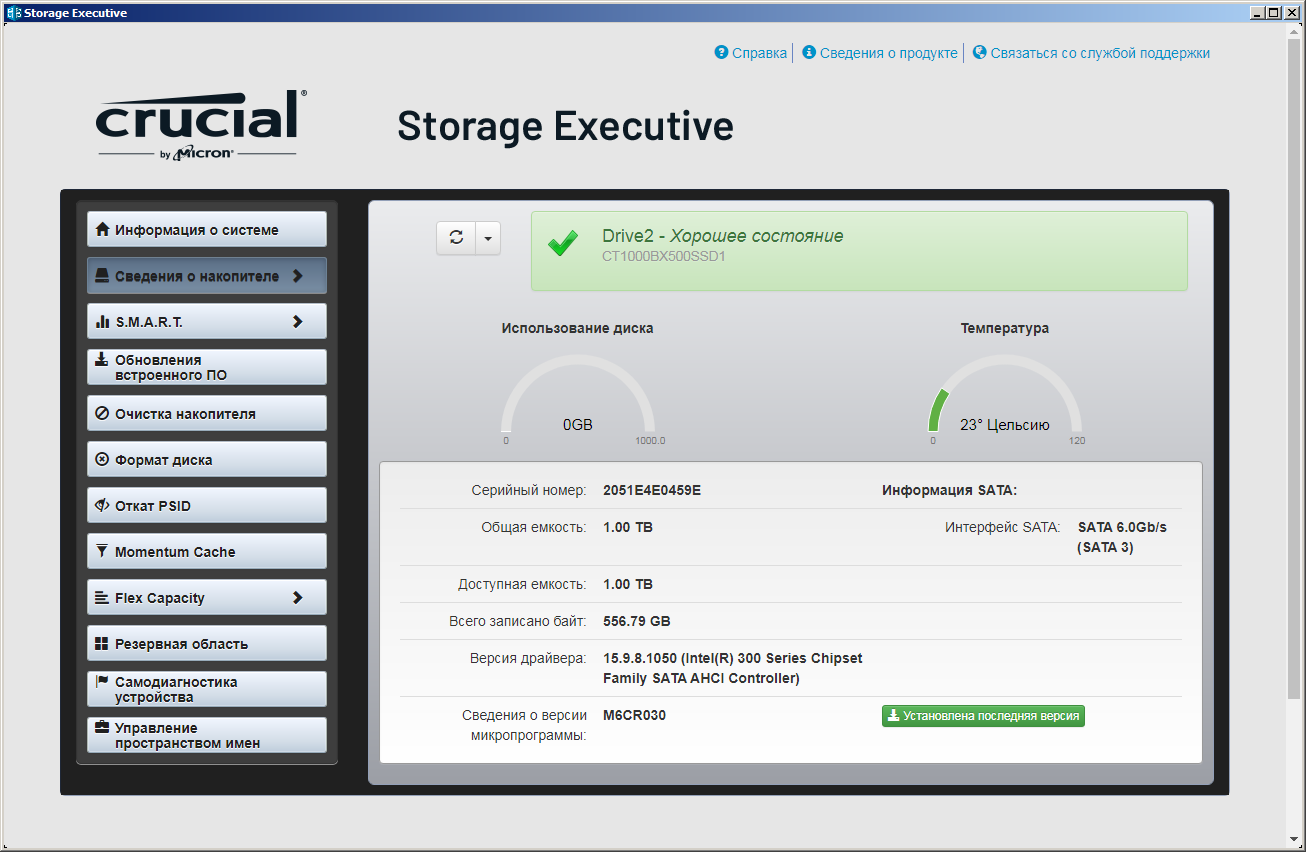Click the Momentum Cache funnel icon

coord(102,552)
